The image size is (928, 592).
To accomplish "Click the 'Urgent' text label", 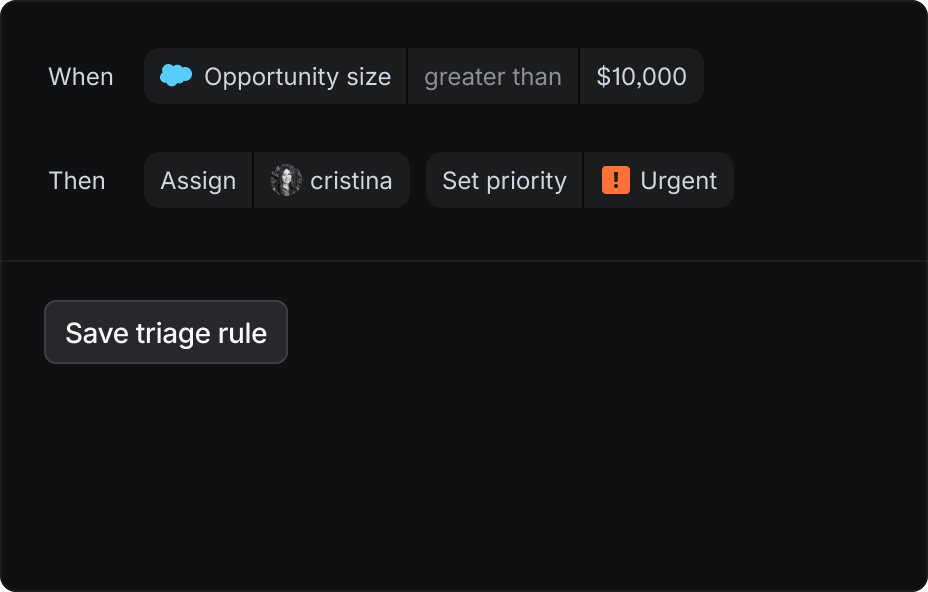I will 678,180.
